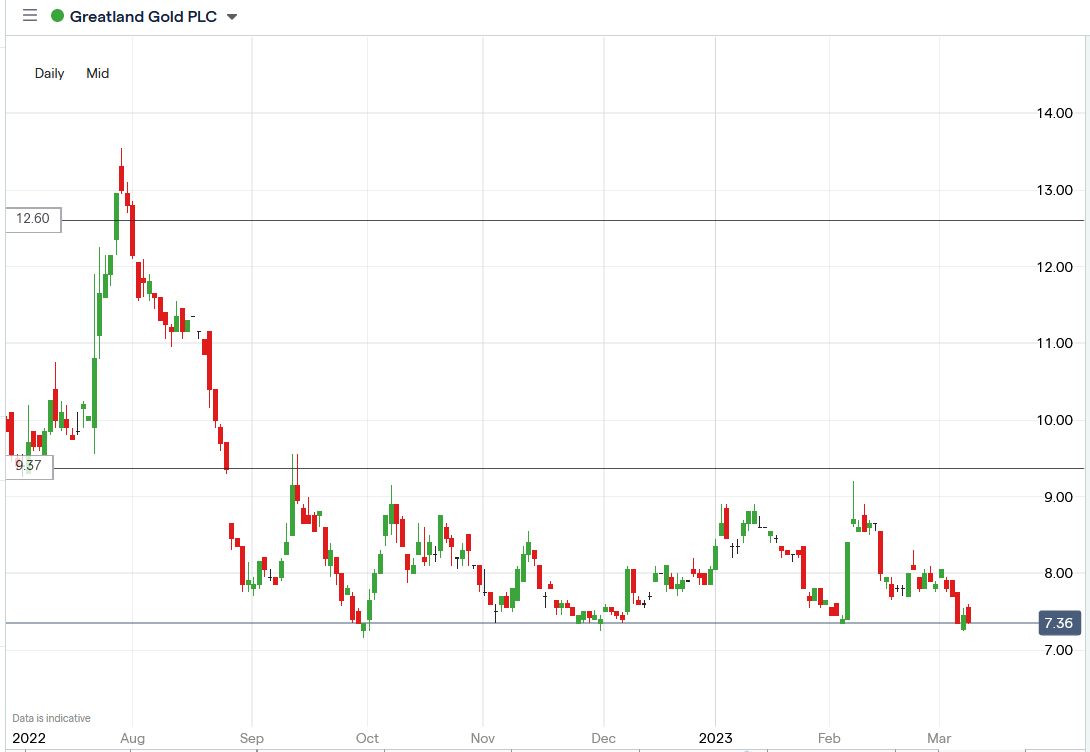Click the Dec date axis label
1090x752 pixels.
pos(603,738)
